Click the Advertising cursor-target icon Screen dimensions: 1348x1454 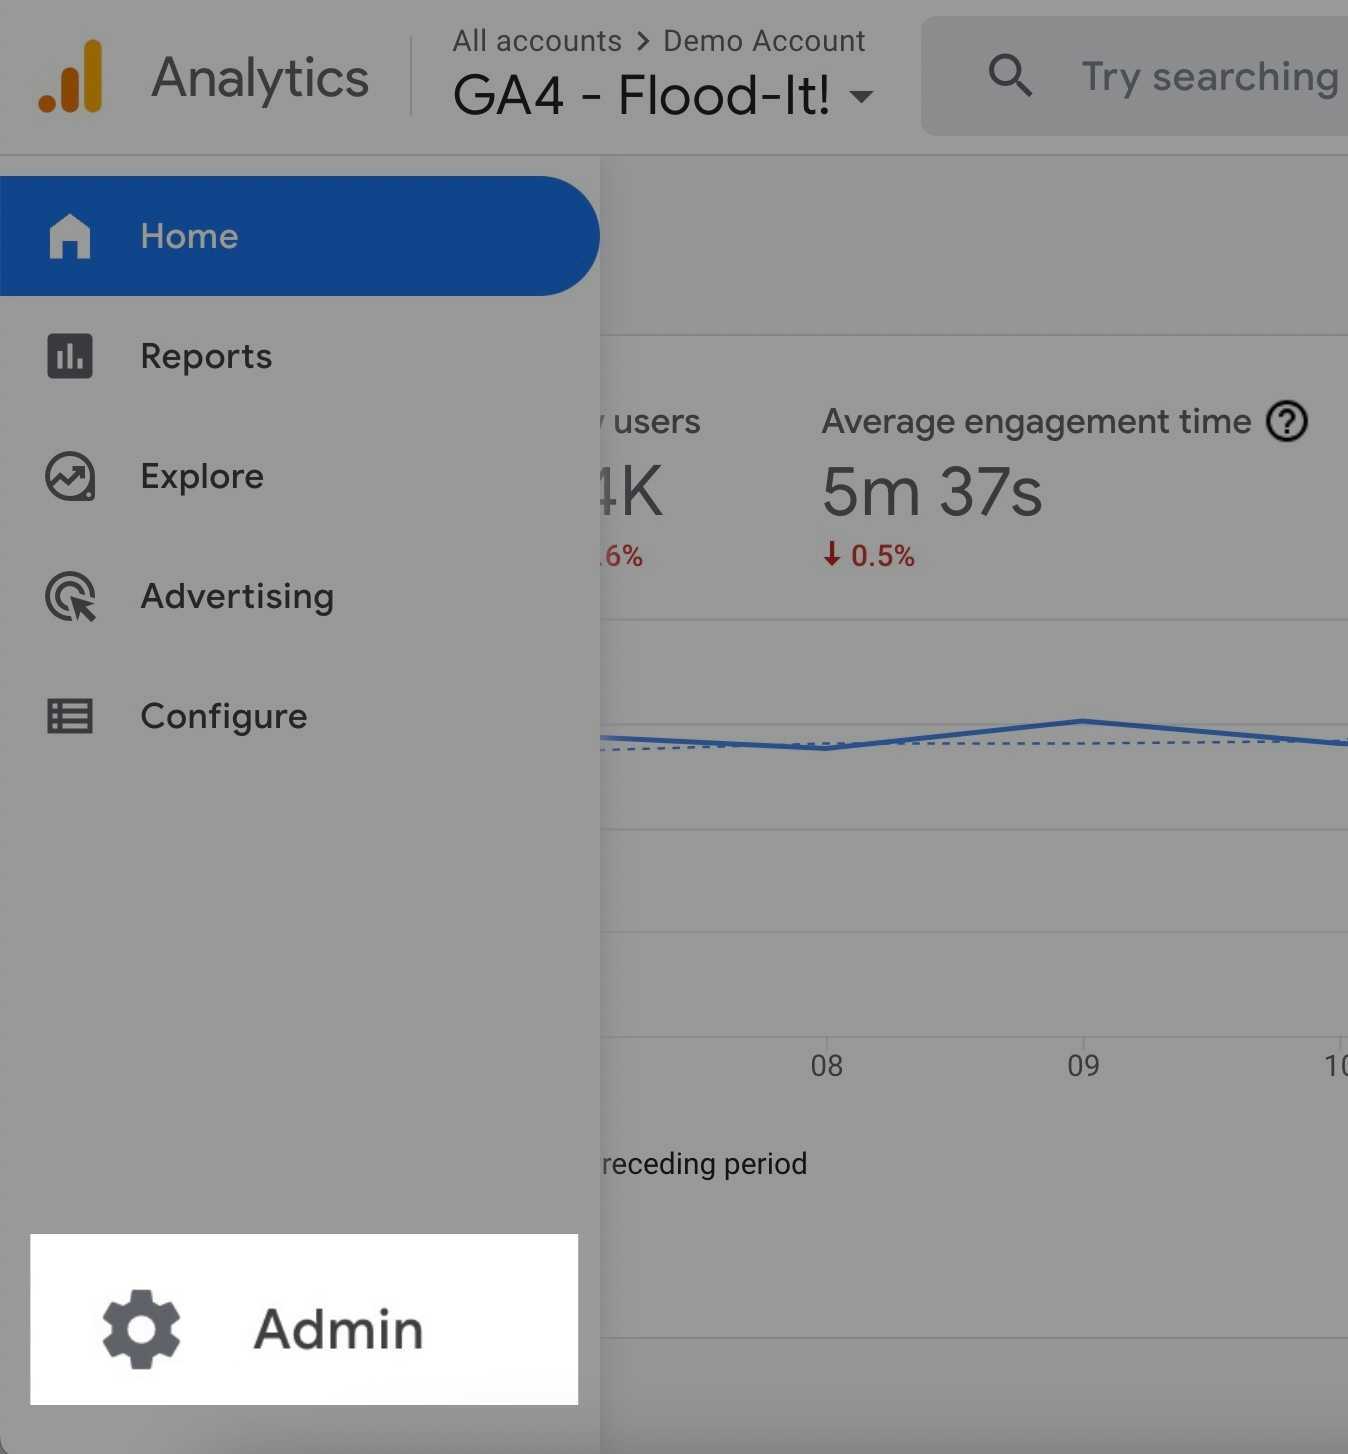[71, 597]
